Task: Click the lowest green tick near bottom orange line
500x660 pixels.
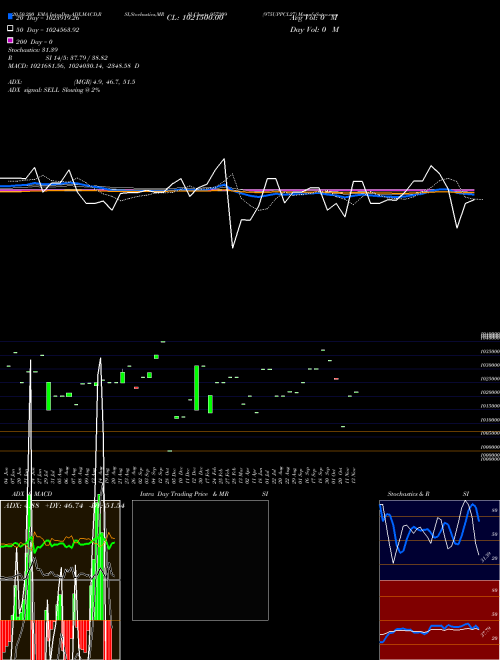Action: [170, 451]
